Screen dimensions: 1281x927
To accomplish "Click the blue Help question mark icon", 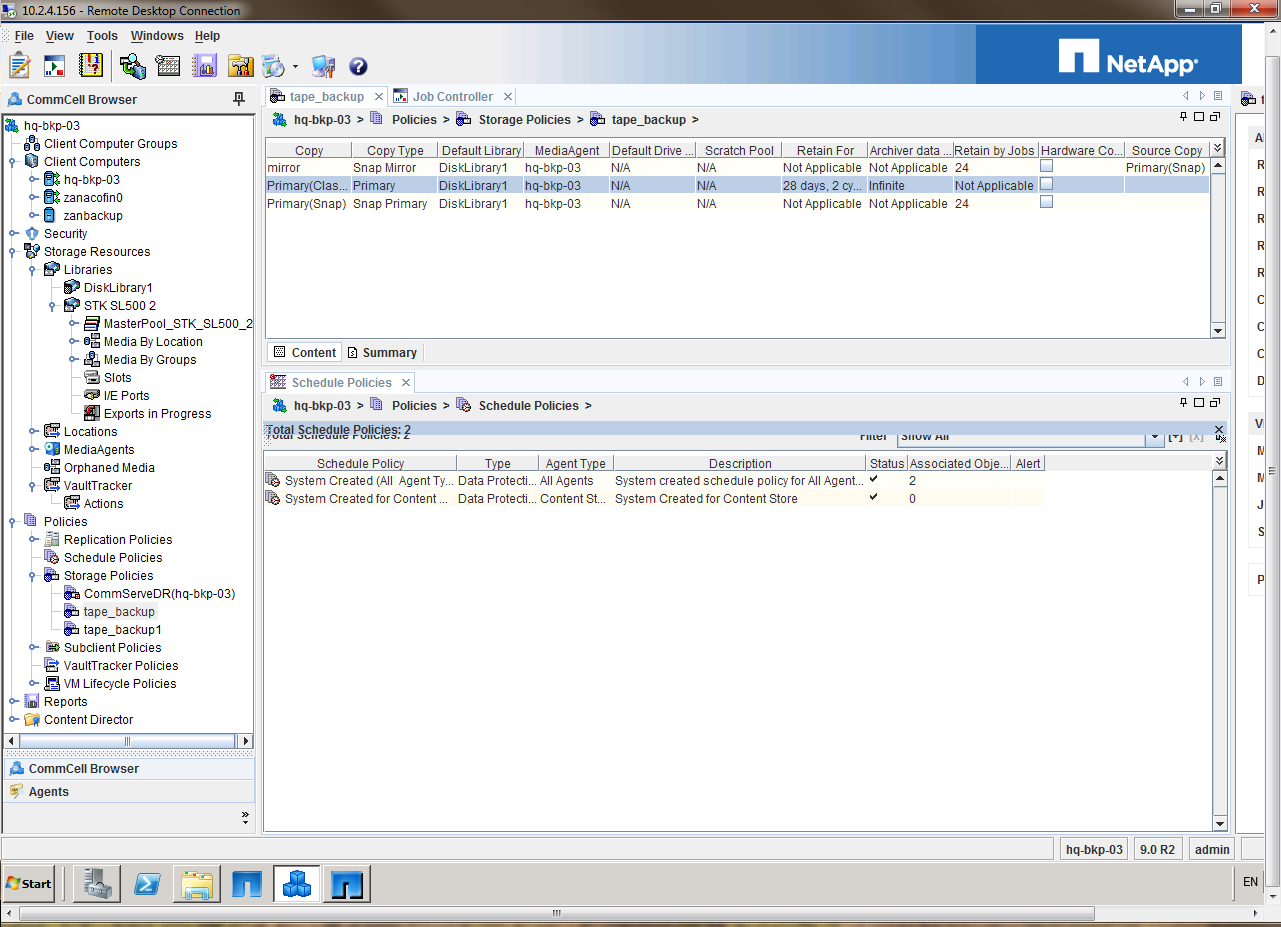I will (x=358, y=66).
